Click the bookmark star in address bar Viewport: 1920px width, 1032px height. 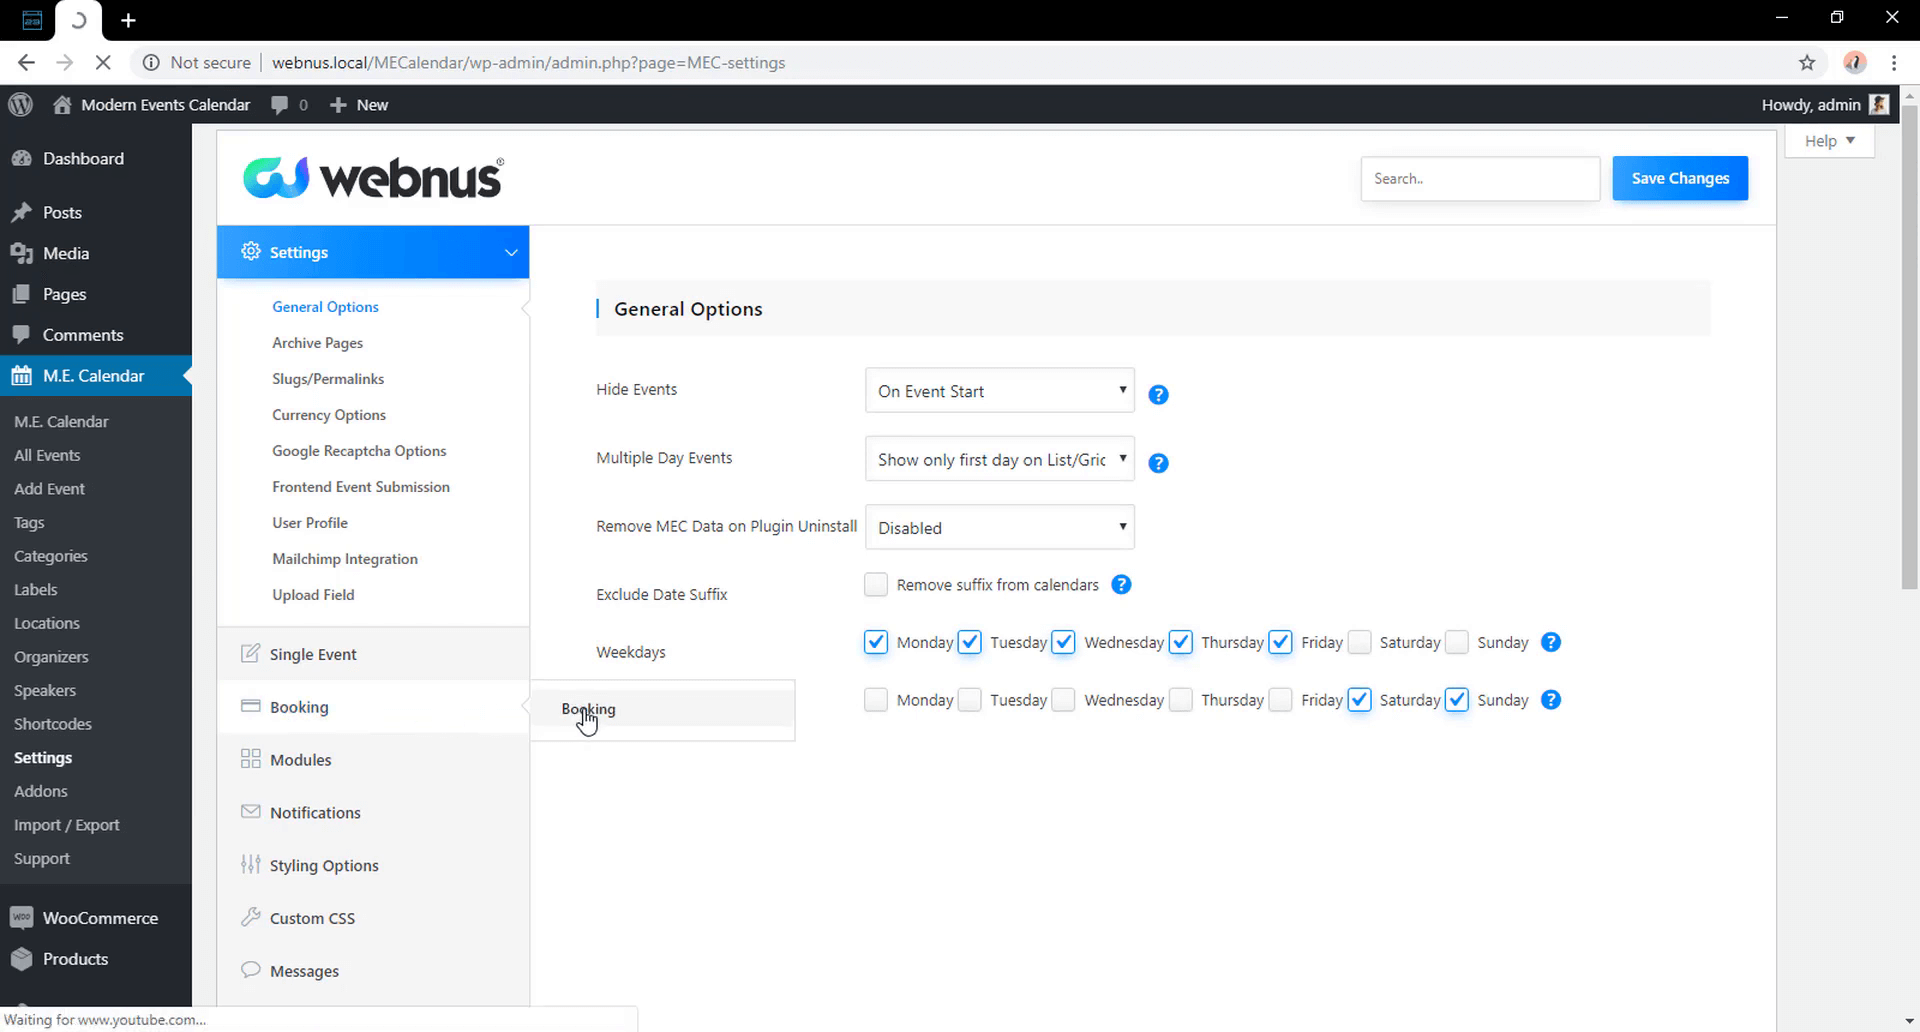pos(1806,62)
